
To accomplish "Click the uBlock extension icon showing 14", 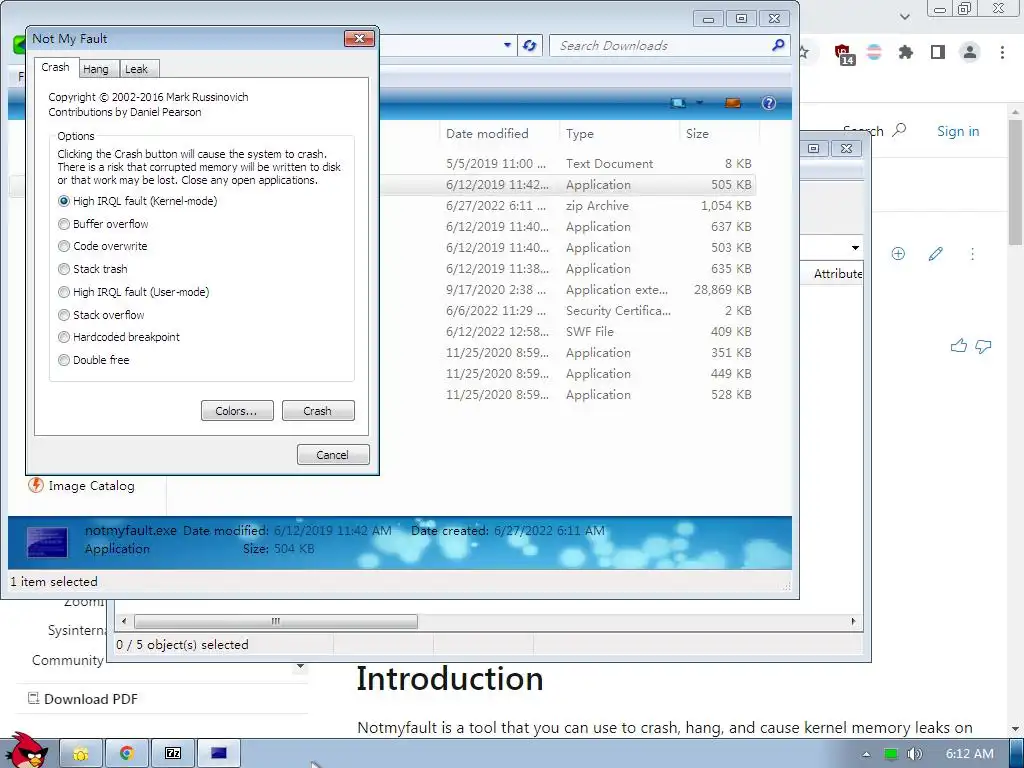I will click(844, 54).
